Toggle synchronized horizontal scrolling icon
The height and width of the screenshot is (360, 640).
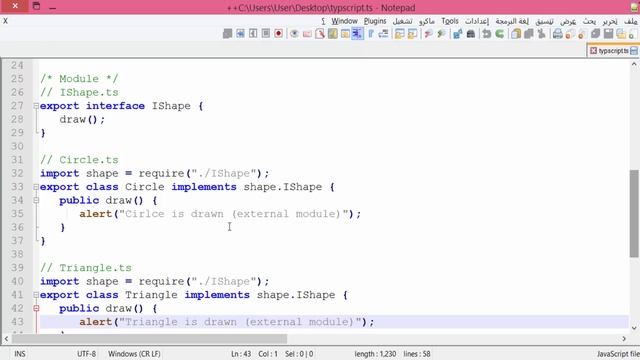click(399, 34)
